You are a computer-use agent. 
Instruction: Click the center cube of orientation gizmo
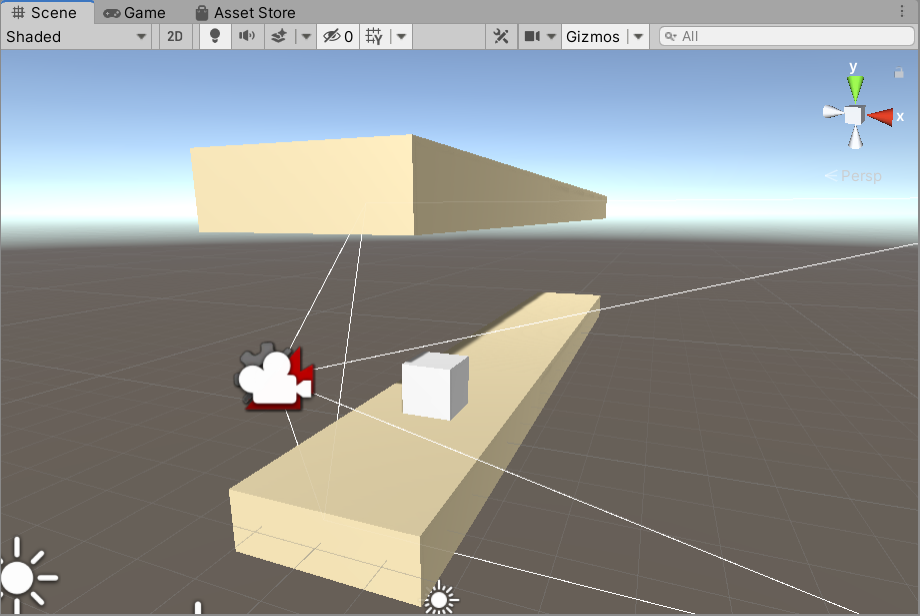pos(854,115)
